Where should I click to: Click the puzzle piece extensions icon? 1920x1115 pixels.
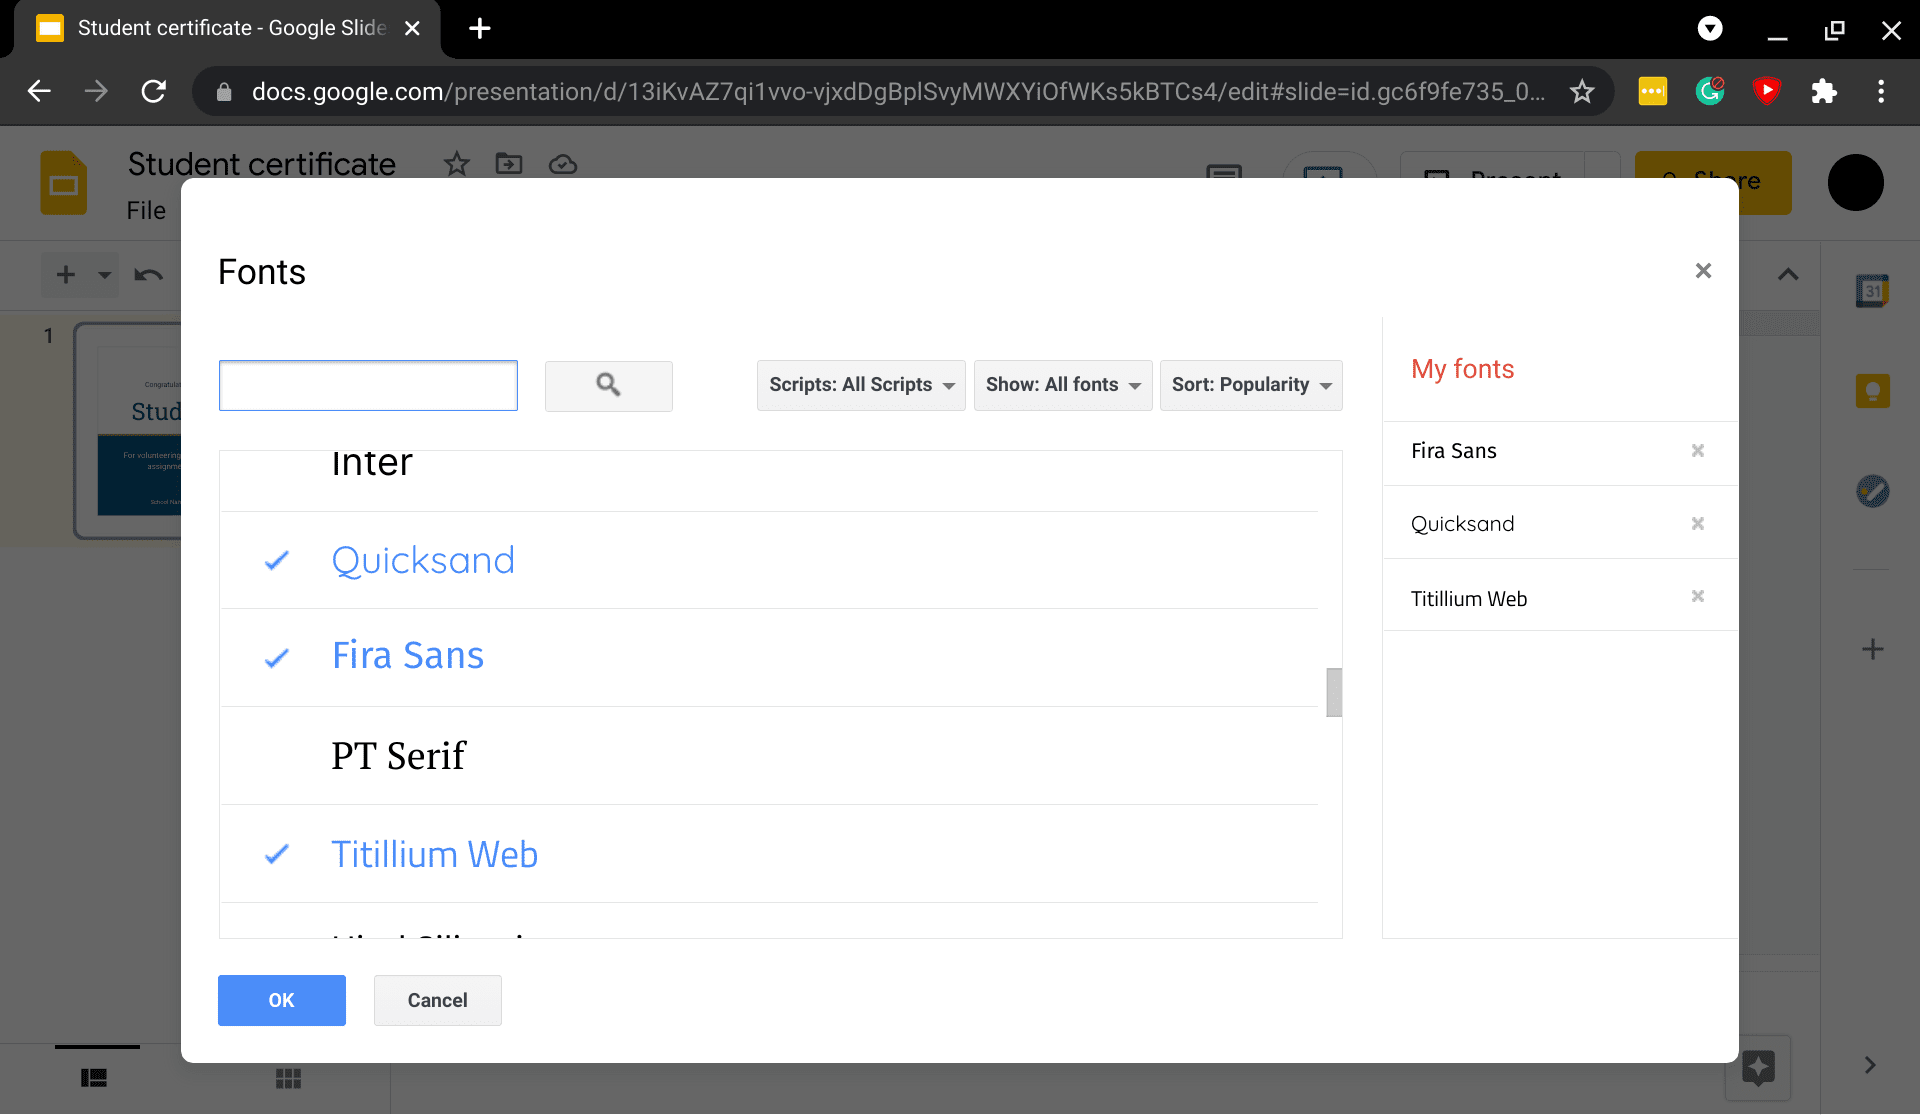click(x=1823, y=90)
